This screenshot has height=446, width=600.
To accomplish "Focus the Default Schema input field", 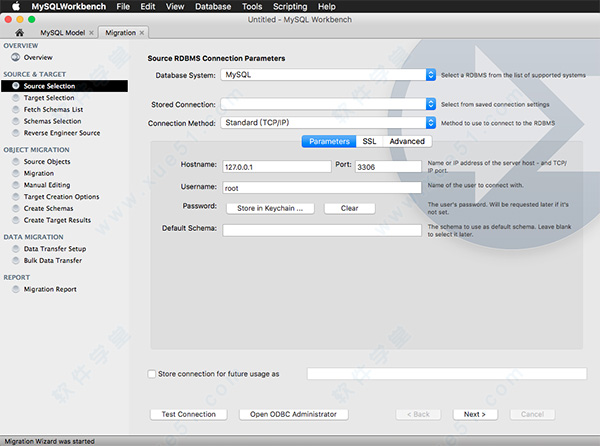I will tap(322, 230).
